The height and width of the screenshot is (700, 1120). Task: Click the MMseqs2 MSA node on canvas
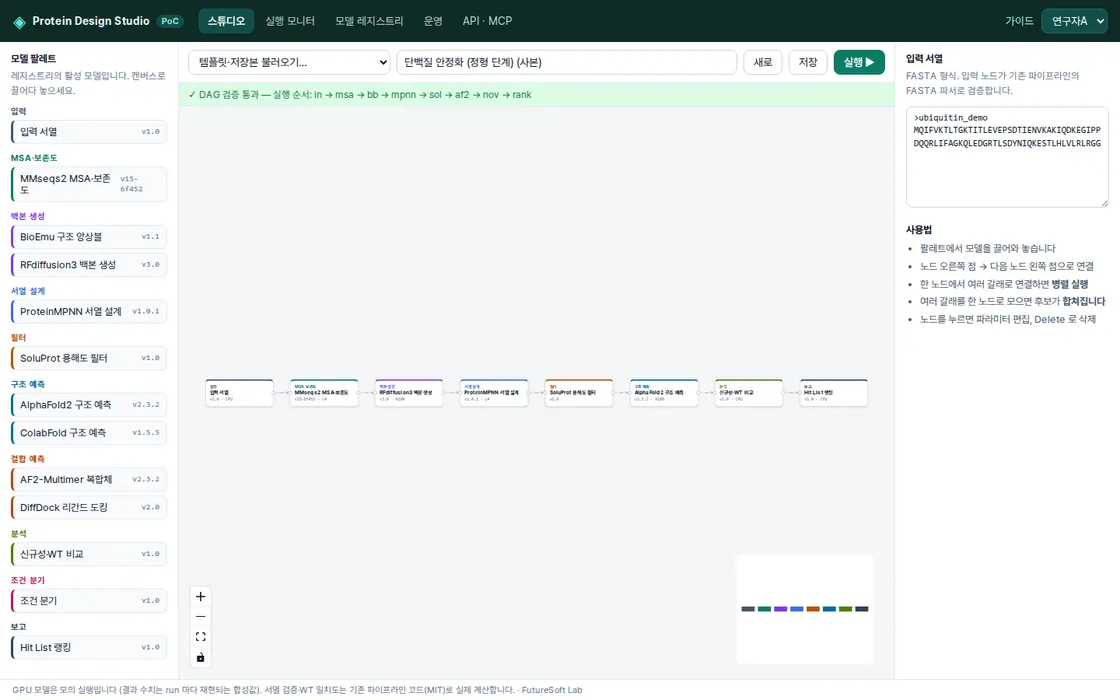point(324,393)
